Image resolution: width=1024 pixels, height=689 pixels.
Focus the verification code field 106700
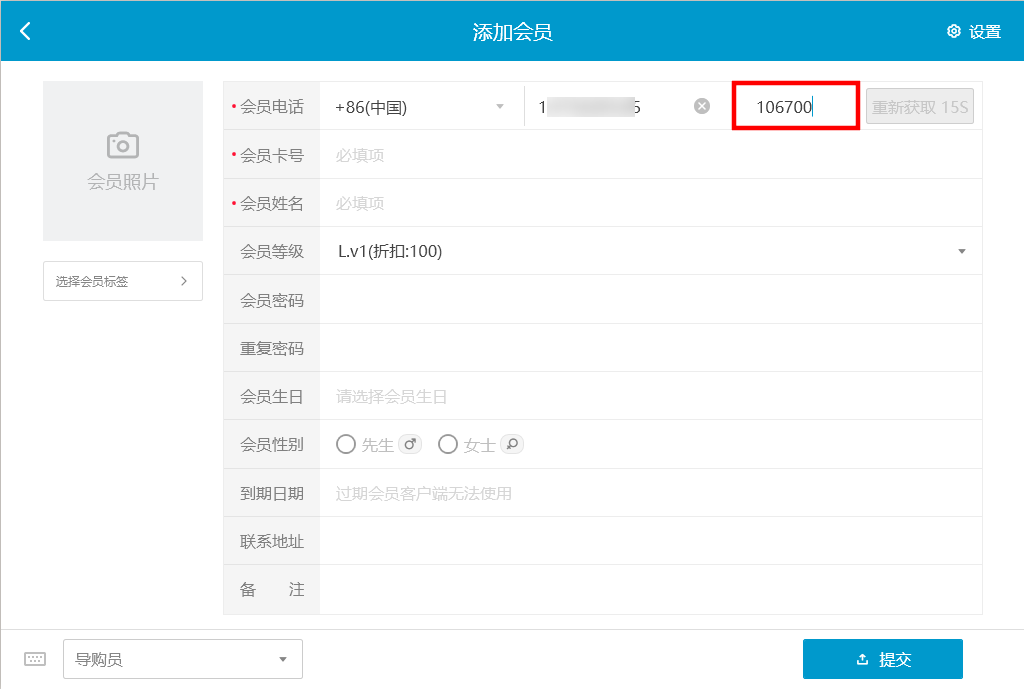pos(795,106)
